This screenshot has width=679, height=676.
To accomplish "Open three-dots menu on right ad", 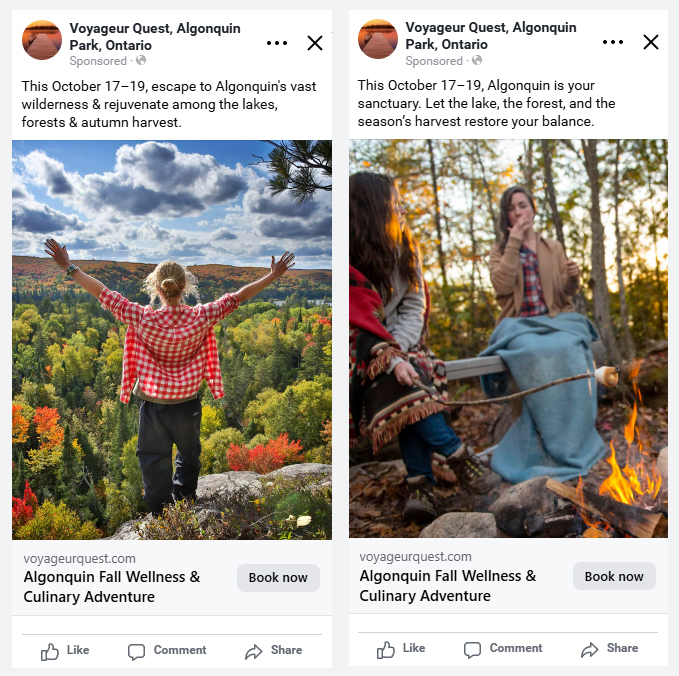I will (x=613, y=43).
